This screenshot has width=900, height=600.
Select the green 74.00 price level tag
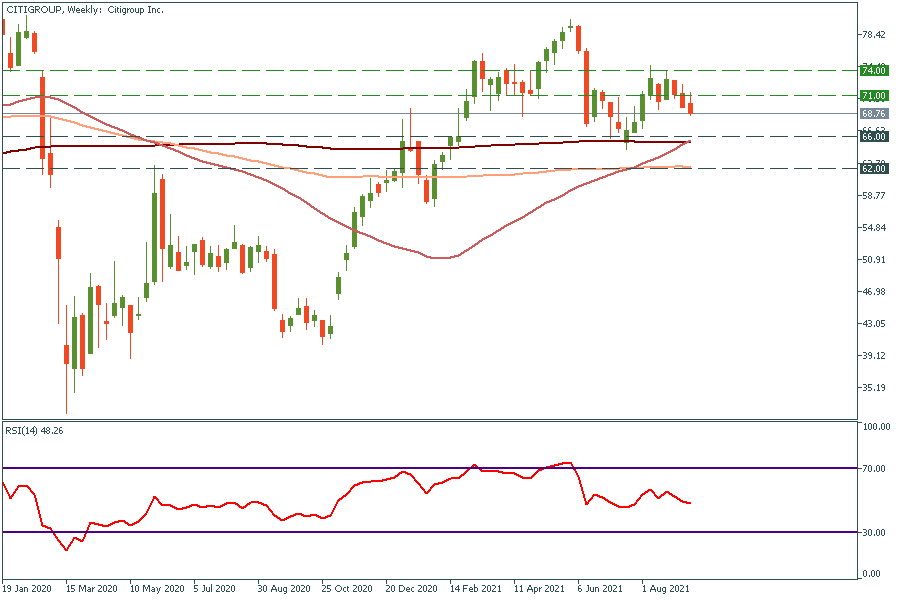[x=873, y=70]
